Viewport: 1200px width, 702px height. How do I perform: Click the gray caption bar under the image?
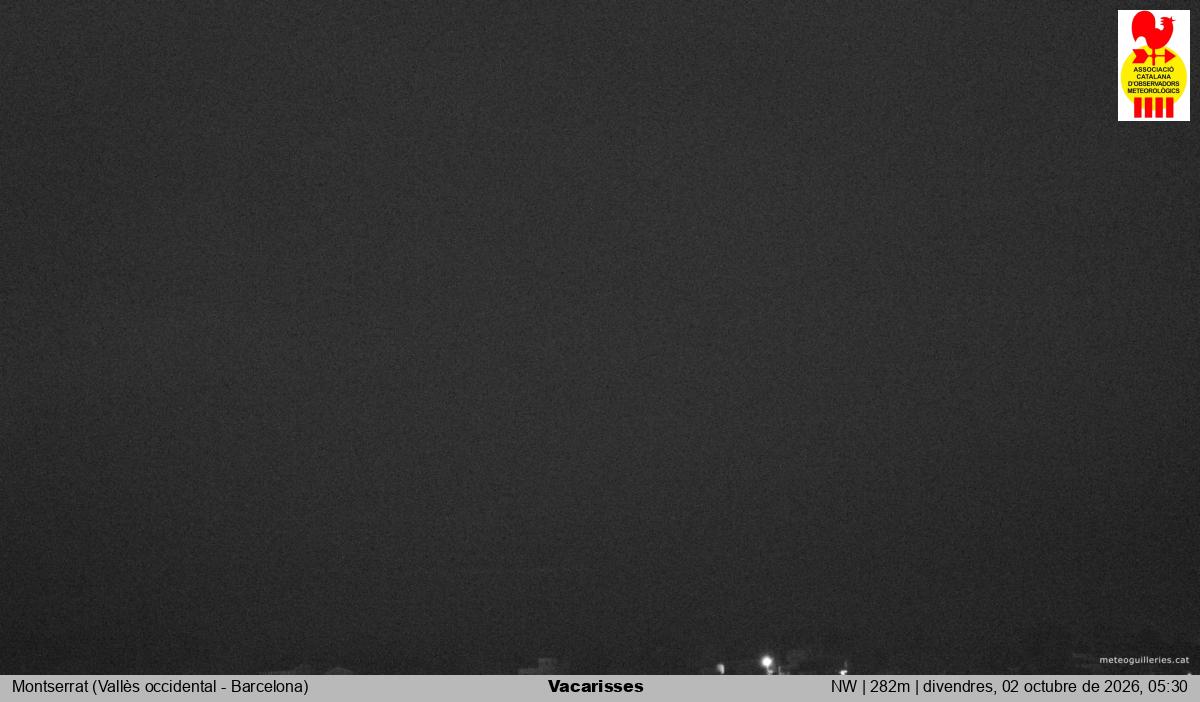pyautogui.click(x=600, y=688)
